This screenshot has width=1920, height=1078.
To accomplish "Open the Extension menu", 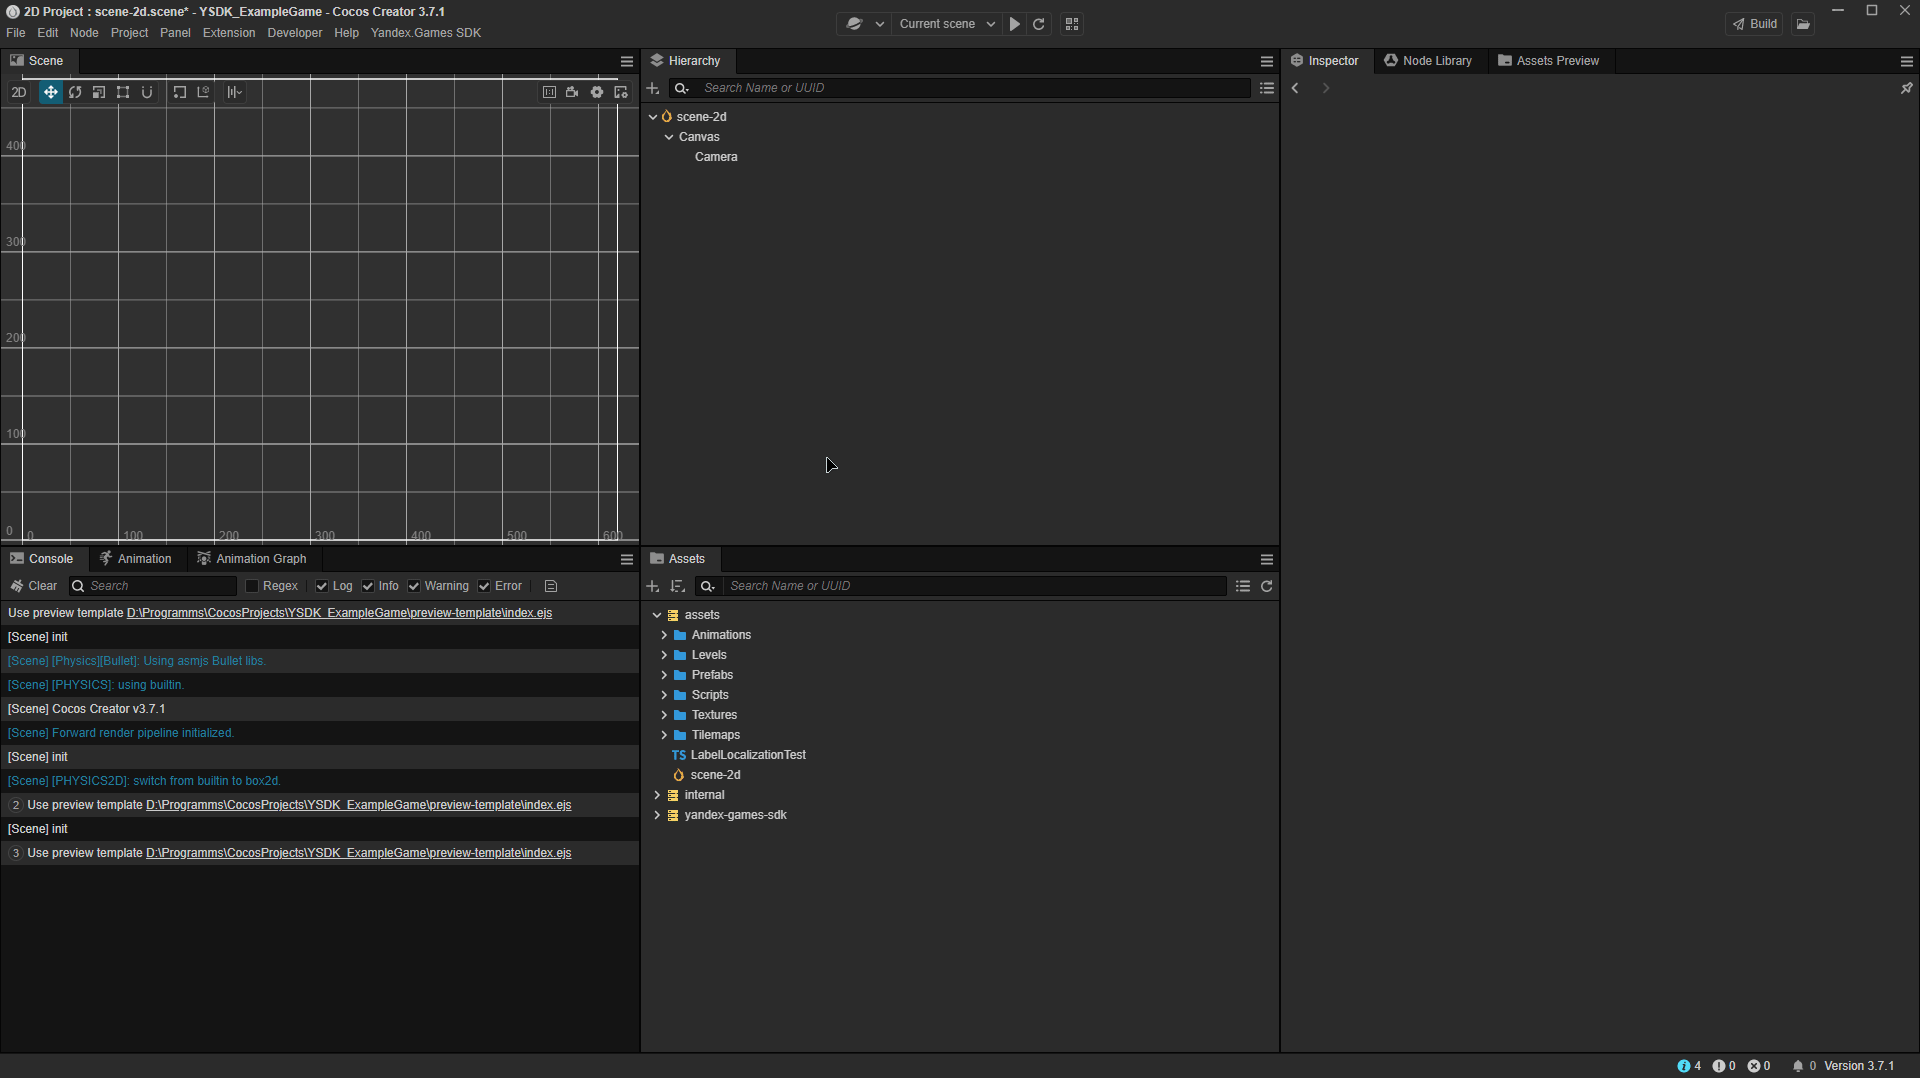I will click(x=229, y=33).
